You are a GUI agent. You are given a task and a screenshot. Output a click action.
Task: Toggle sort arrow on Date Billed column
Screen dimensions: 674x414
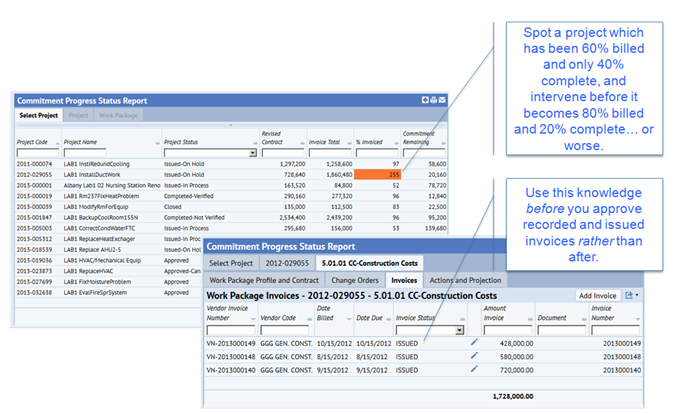click(x=349, y=319)
